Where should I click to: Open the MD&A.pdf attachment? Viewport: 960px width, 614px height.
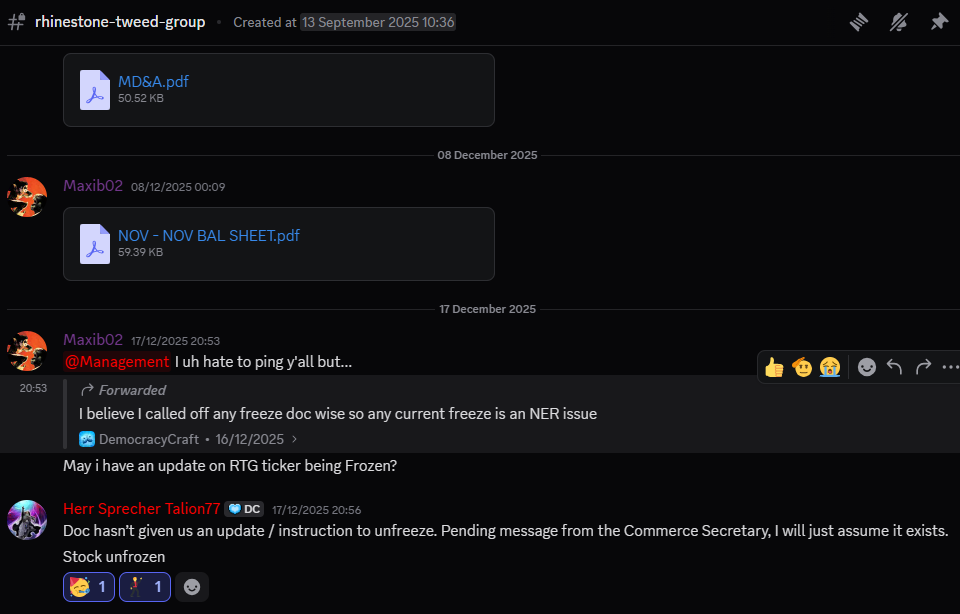click(153, 81)
